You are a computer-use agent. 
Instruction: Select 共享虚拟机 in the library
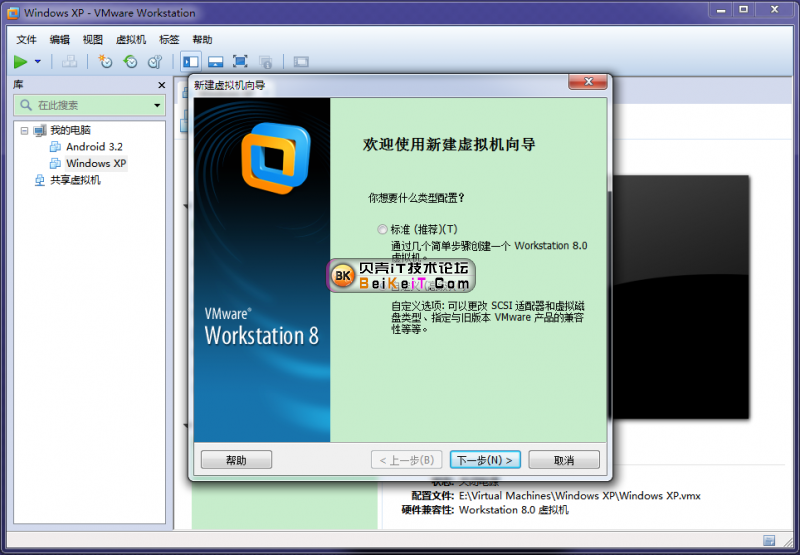(76, 180)
